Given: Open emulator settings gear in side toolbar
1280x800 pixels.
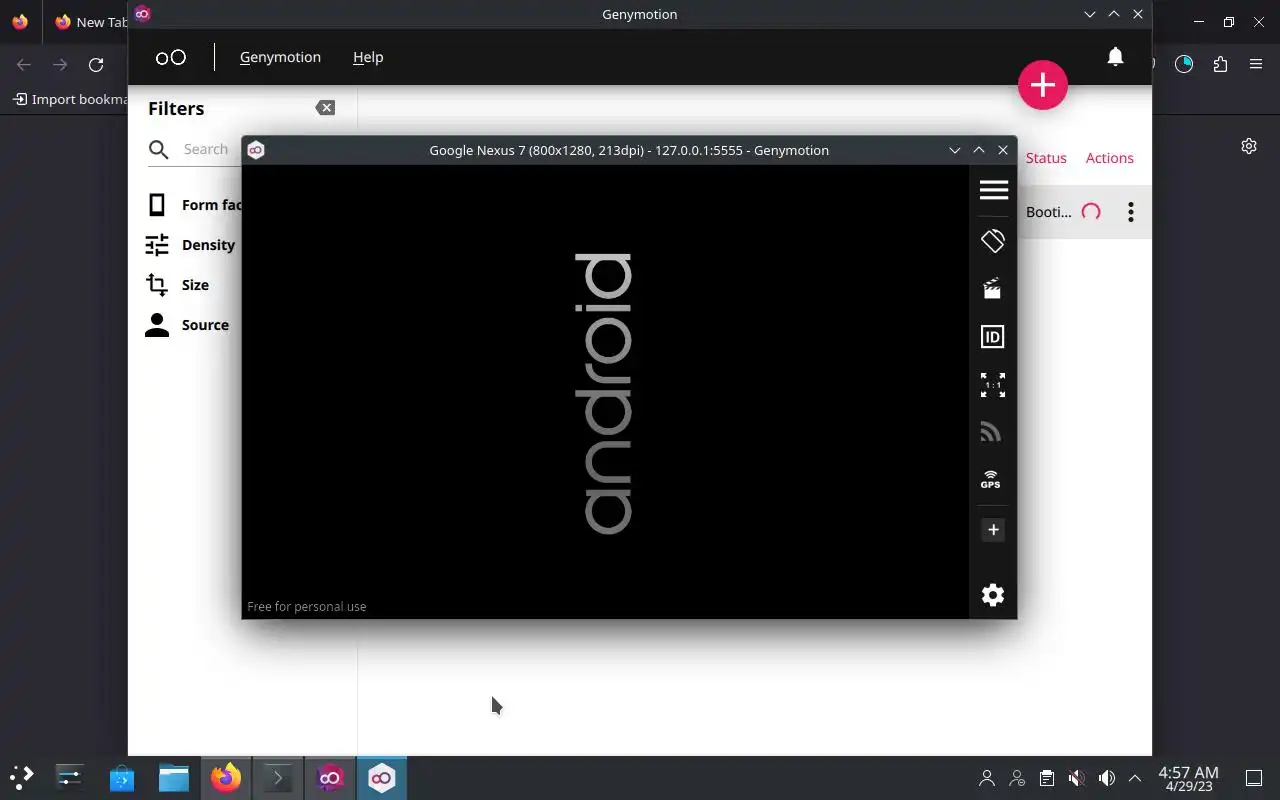Looking at the screenshot, I should [x=993, y=595].
